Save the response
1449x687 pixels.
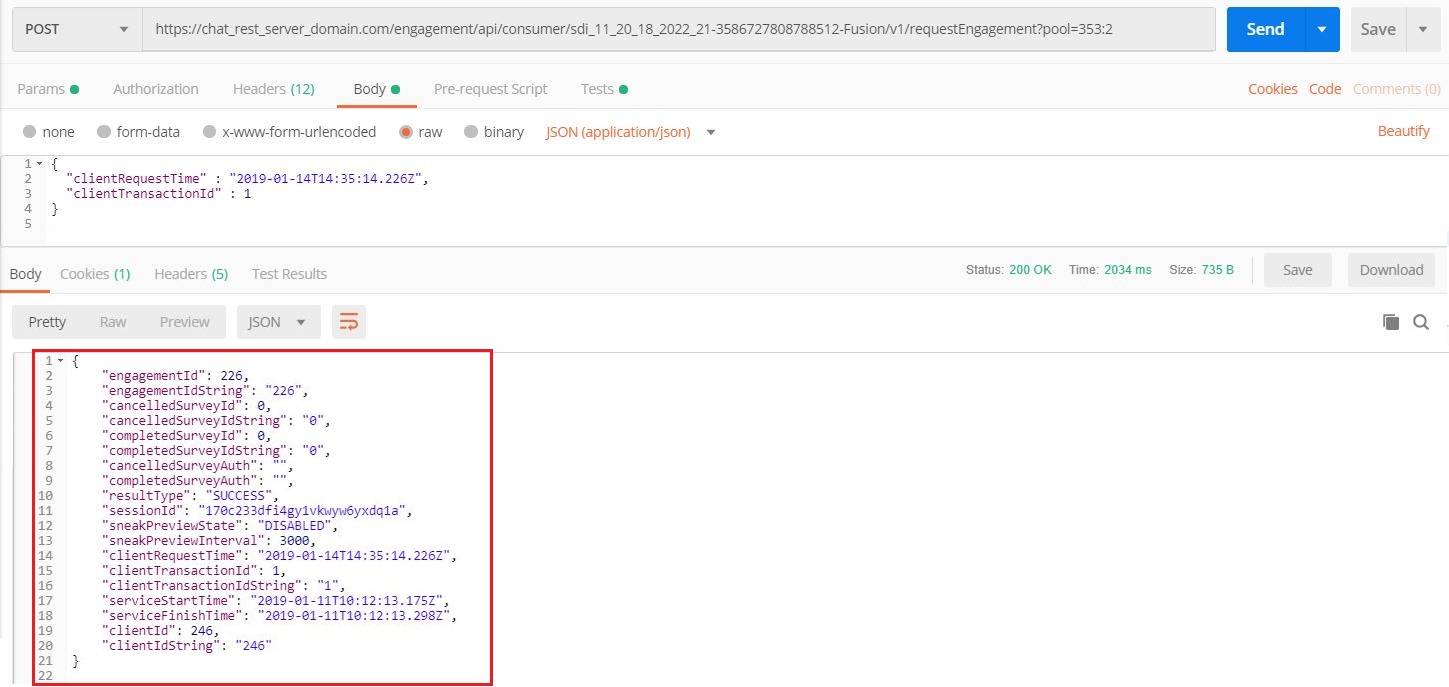click(1297, 270)
